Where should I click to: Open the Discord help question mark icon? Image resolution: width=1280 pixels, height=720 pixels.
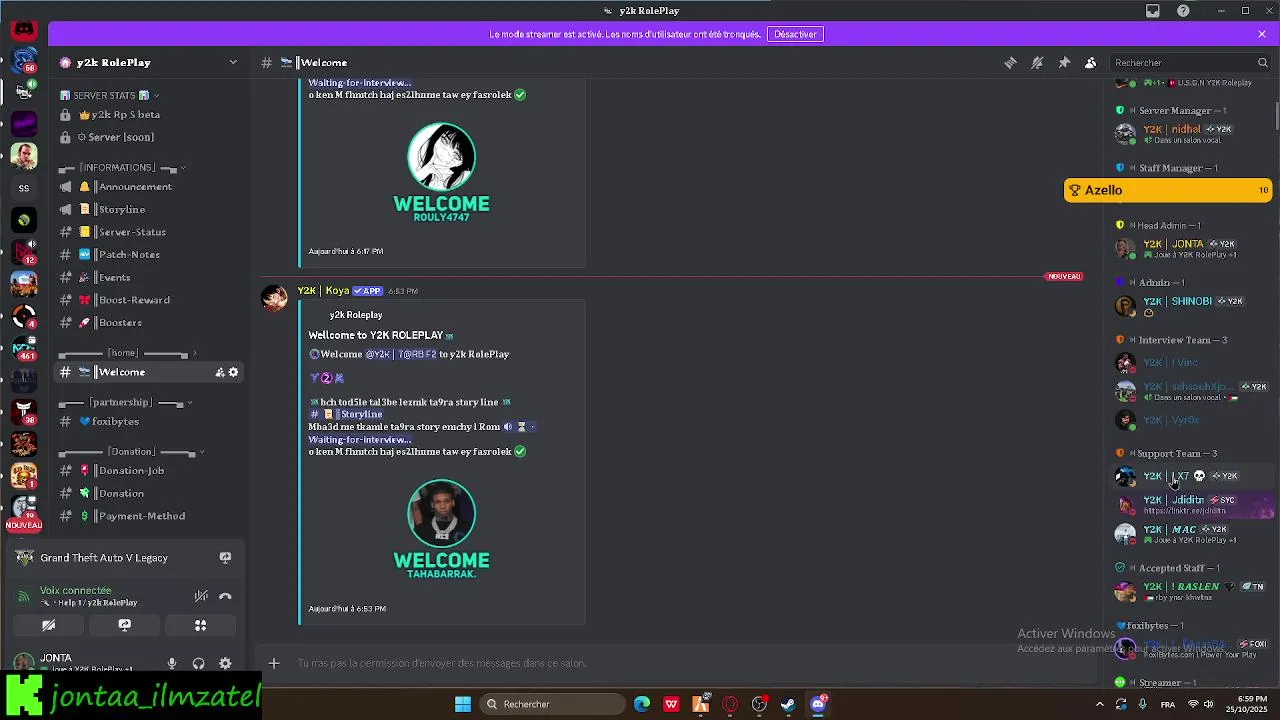pos(1183,11)
